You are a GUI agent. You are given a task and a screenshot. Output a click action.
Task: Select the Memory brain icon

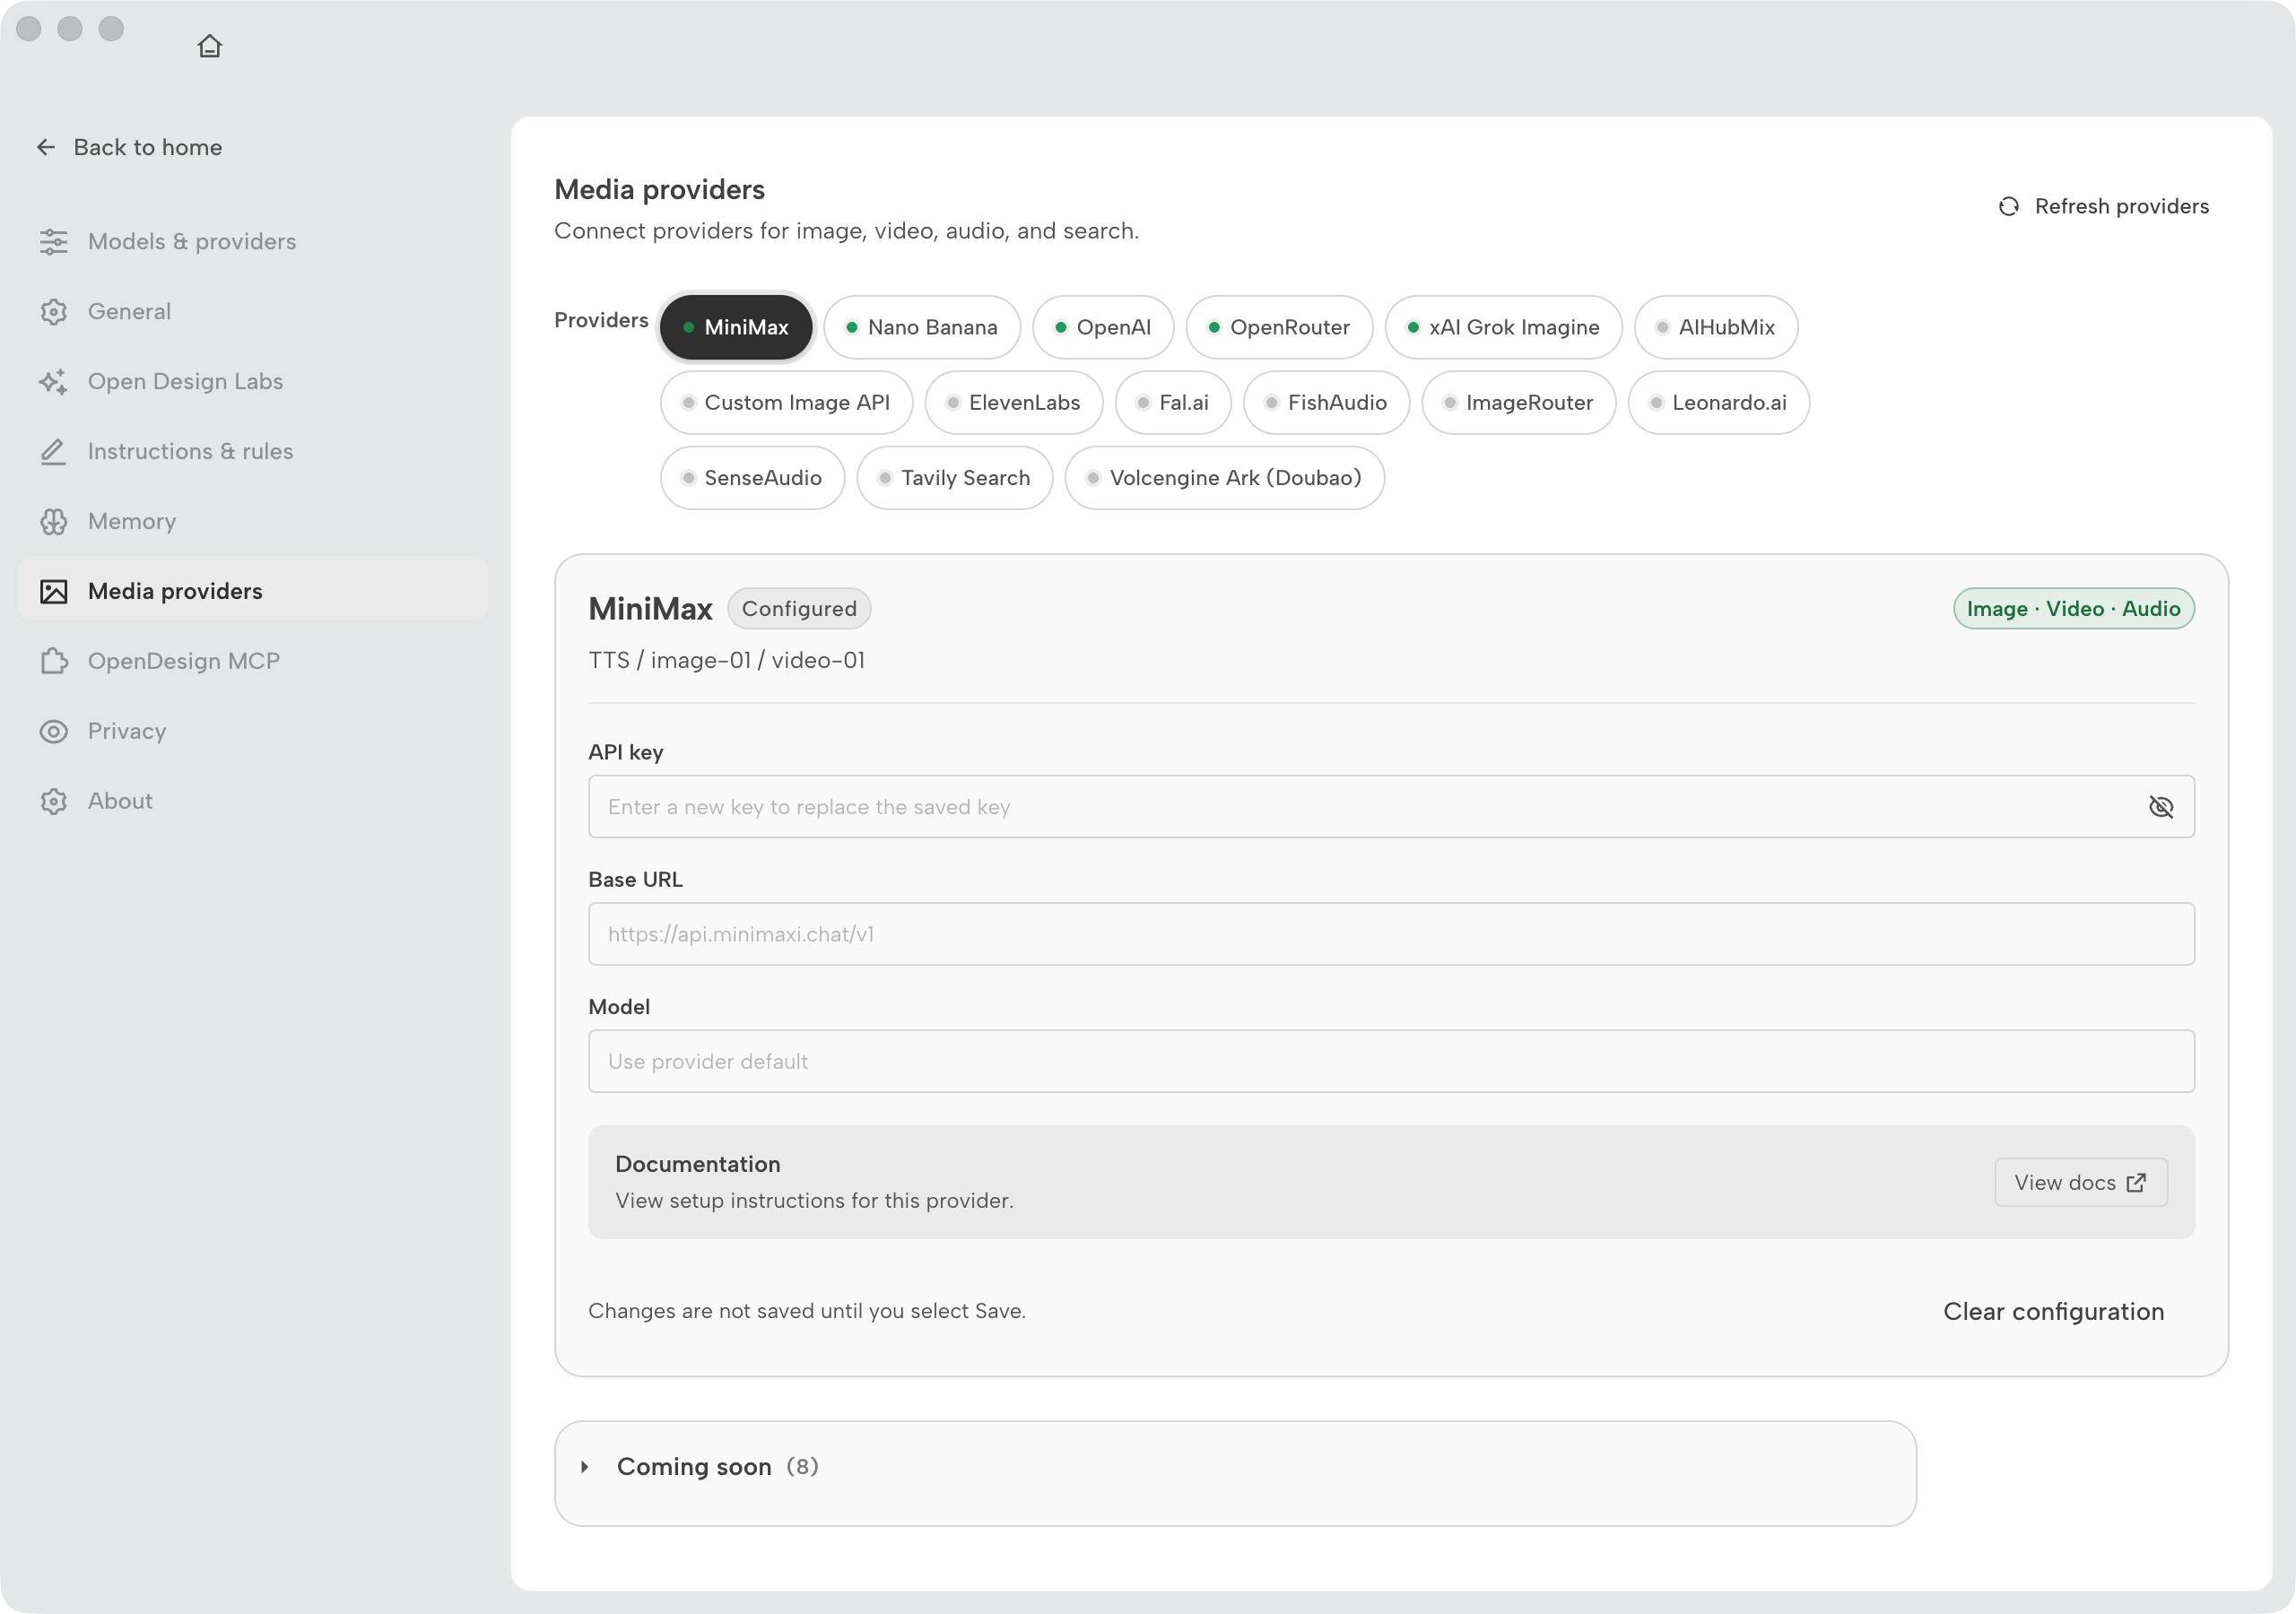[54, 521]
